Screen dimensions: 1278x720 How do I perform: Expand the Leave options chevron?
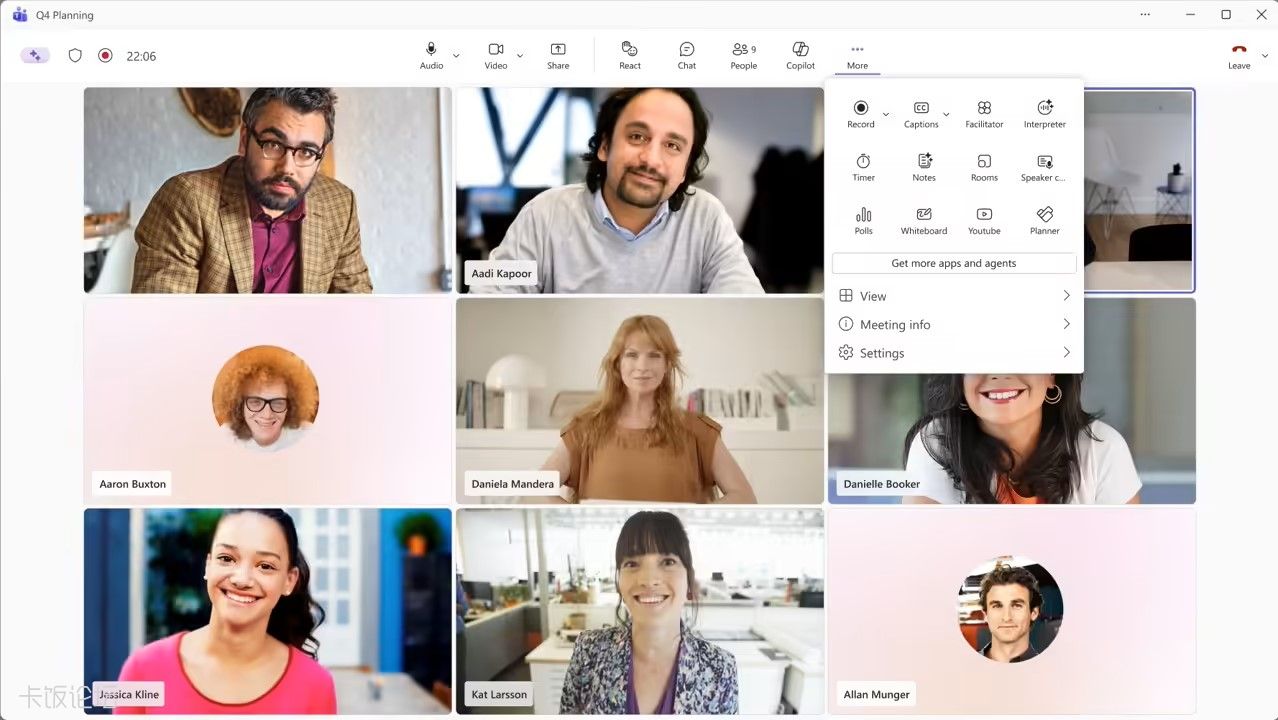click(x=1265, y=56)
